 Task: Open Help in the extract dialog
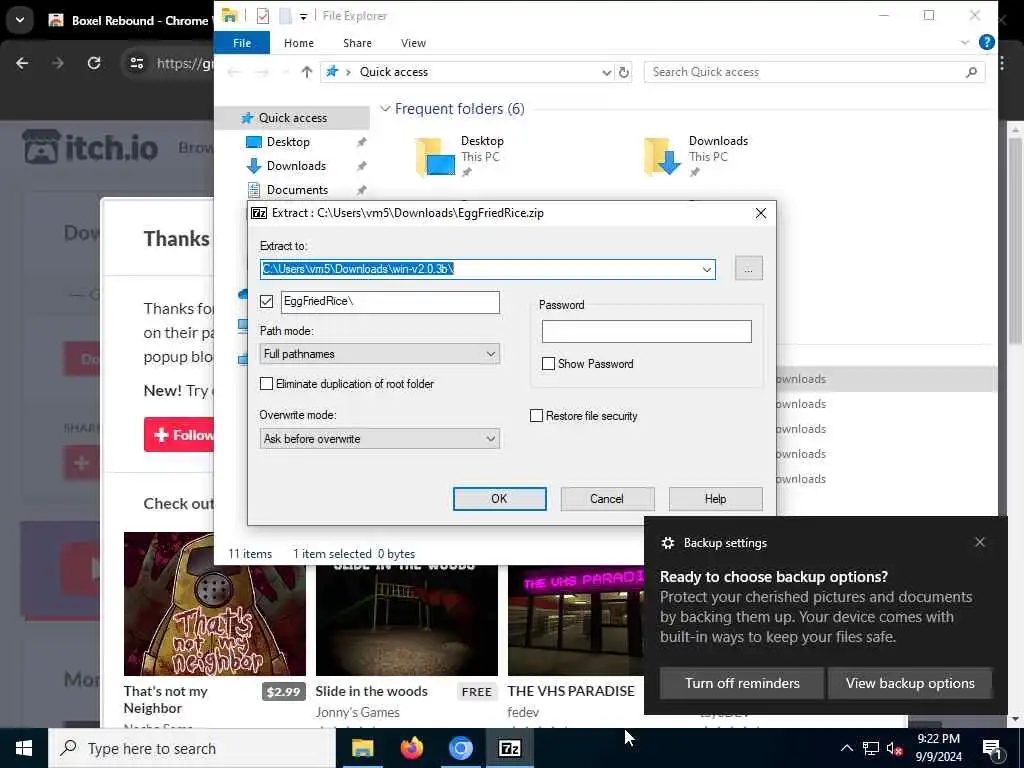(715, 499)
